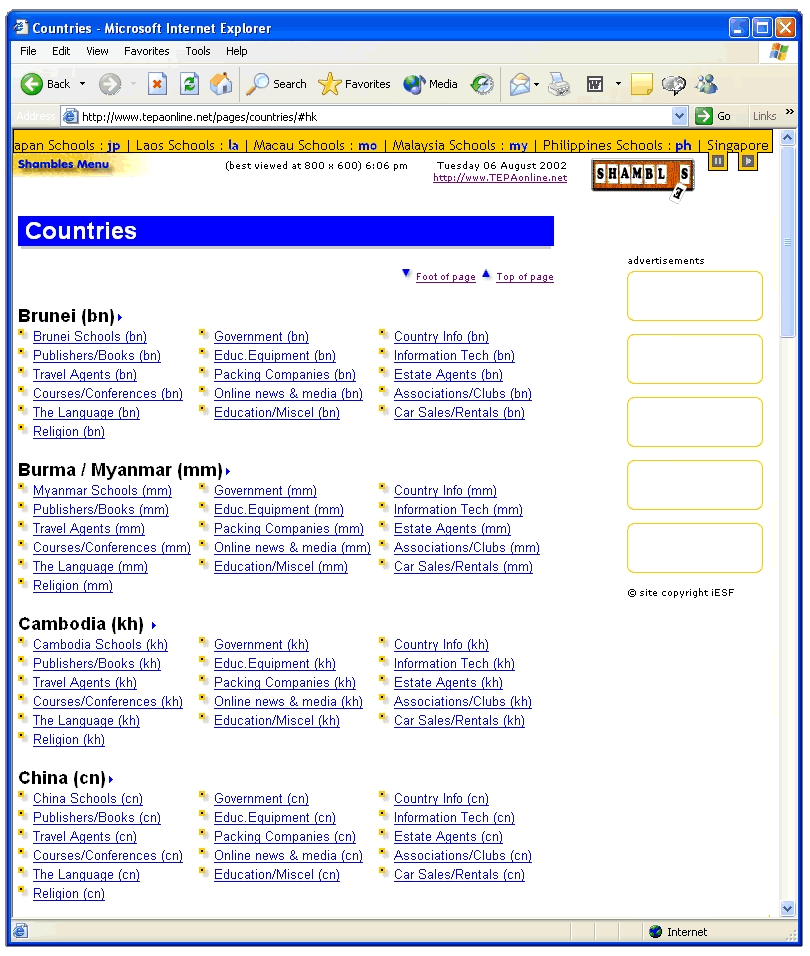Click the Stop loading toolbar icon
Viewport: 810px width, 956px height.
tap(158, 85)
